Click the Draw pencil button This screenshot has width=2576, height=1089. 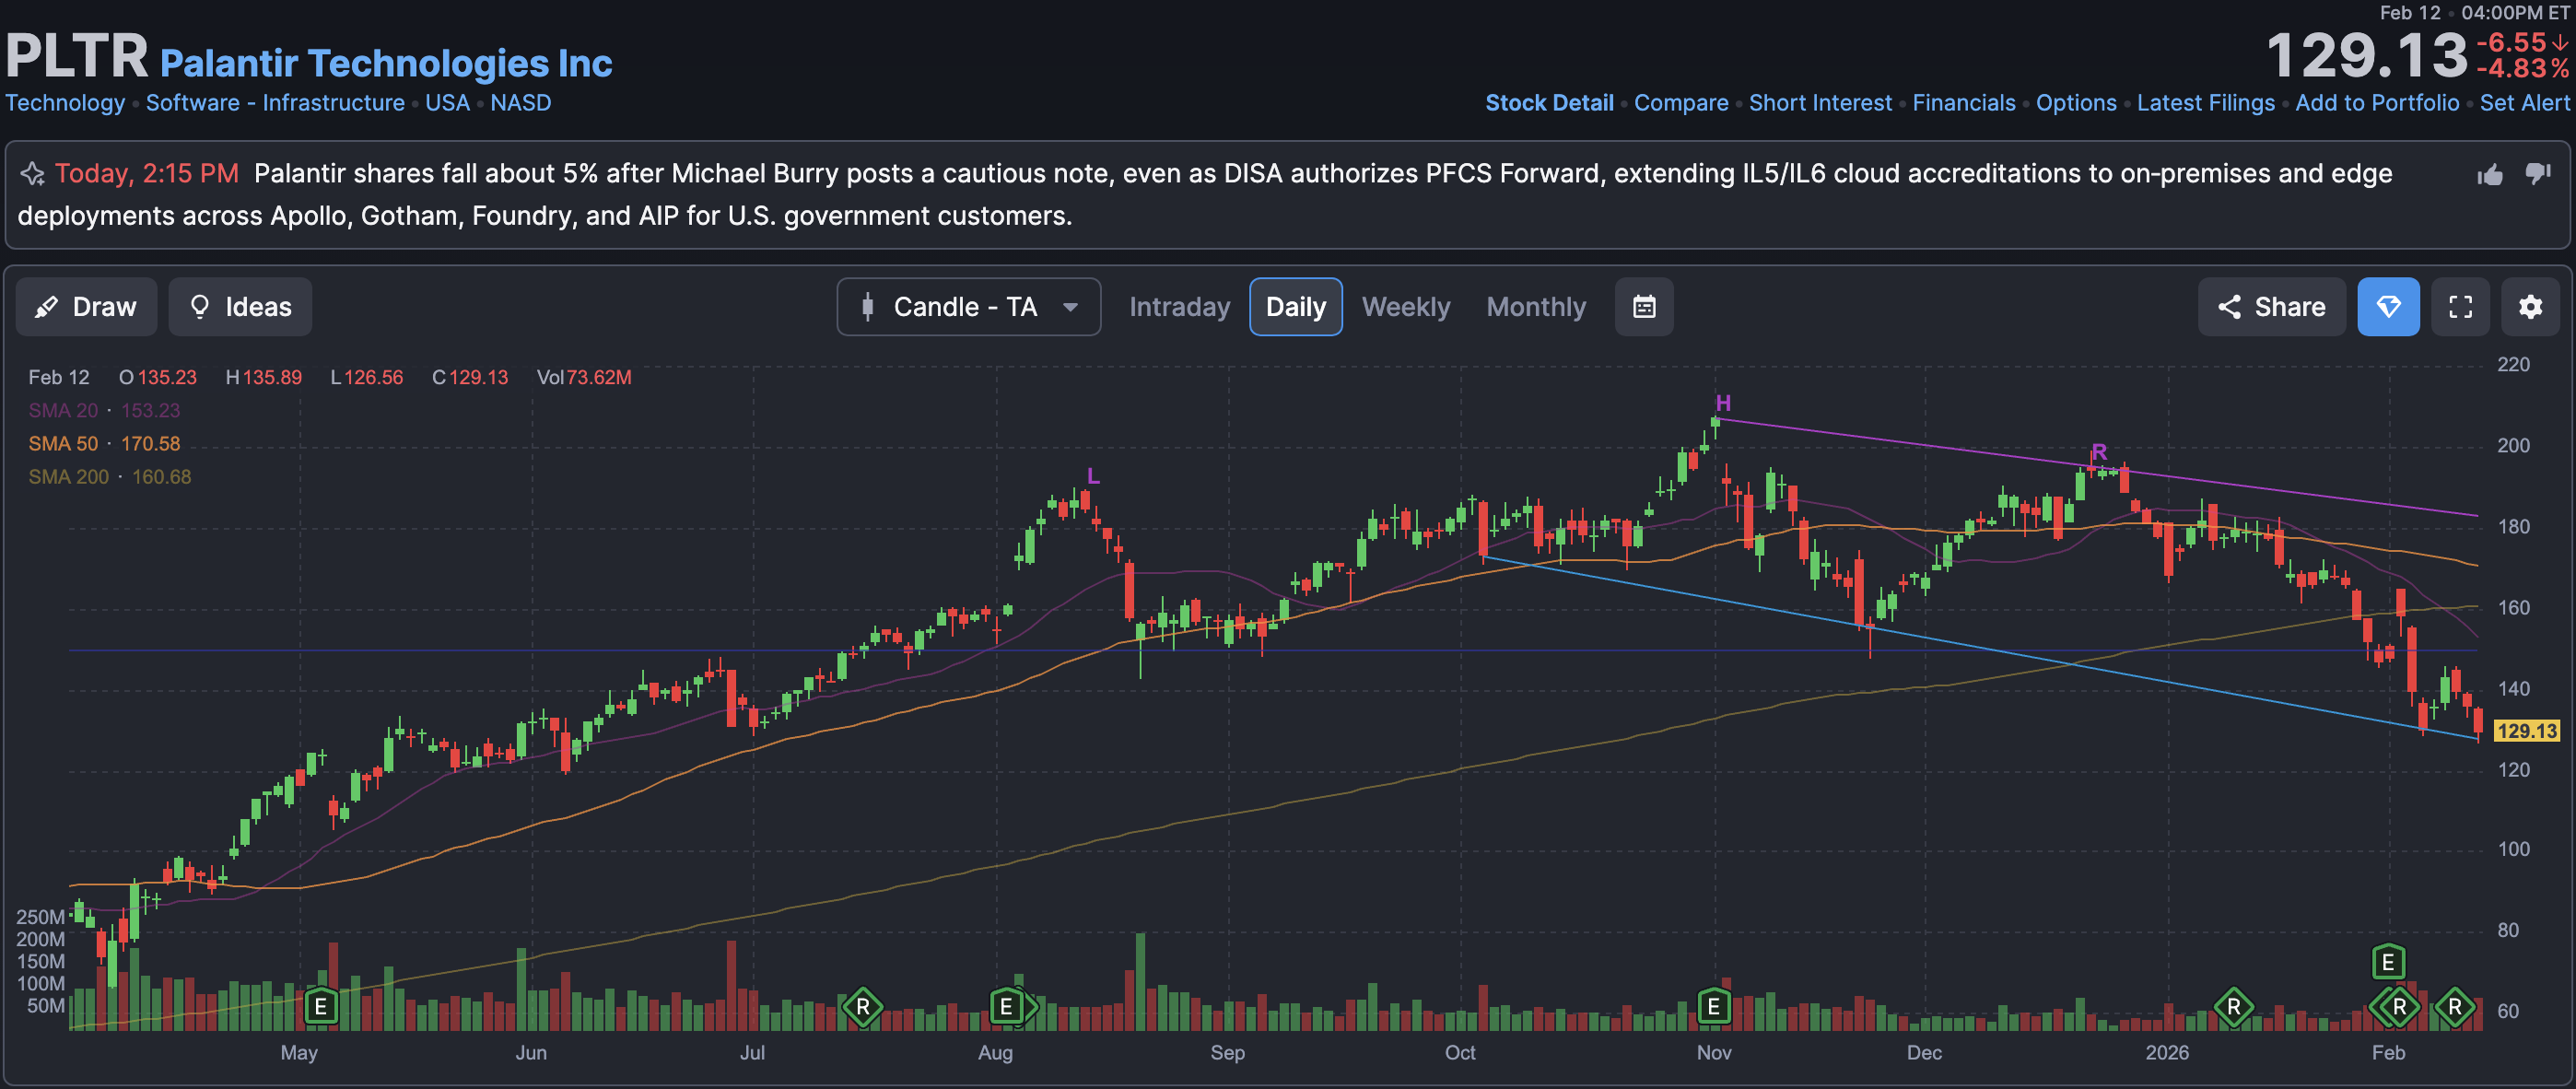pyautogui.click(x=86, y=307)
